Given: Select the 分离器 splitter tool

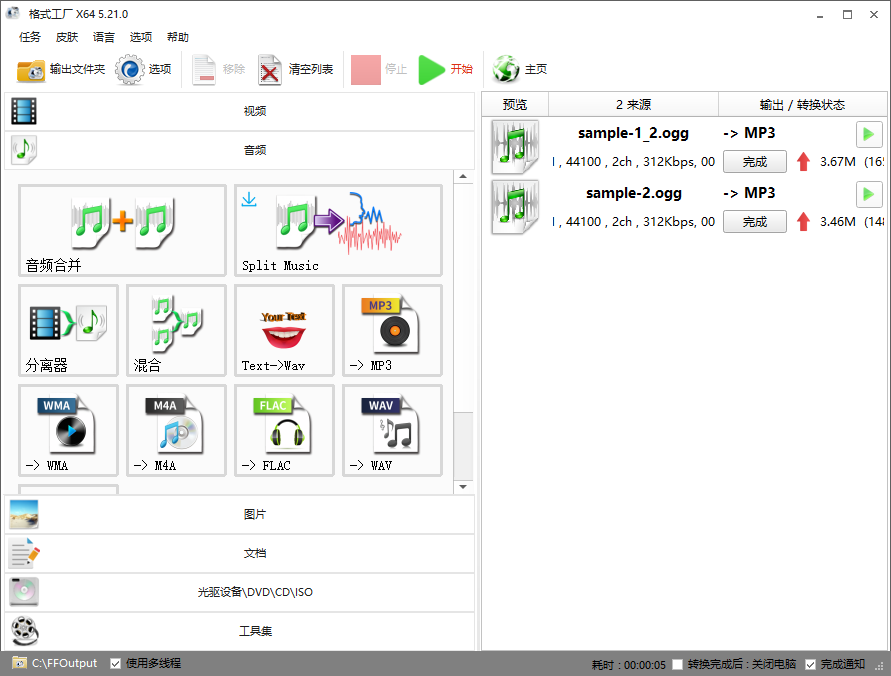Looking at the screenshot, I should [68, 331].
